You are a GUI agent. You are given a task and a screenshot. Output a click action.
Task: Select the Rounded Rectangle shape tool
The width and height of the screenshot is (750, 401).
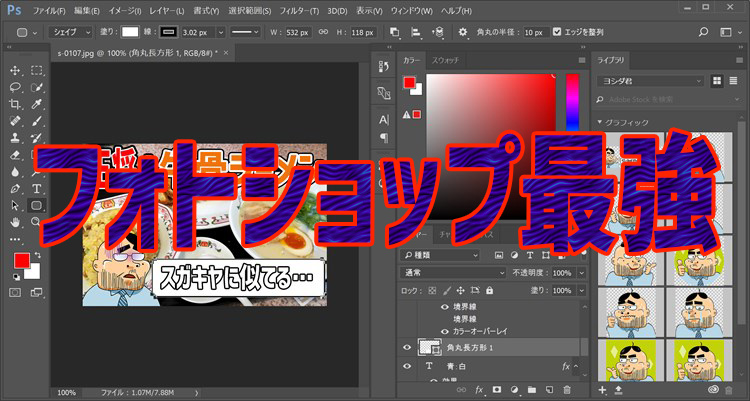coord(36,205)
